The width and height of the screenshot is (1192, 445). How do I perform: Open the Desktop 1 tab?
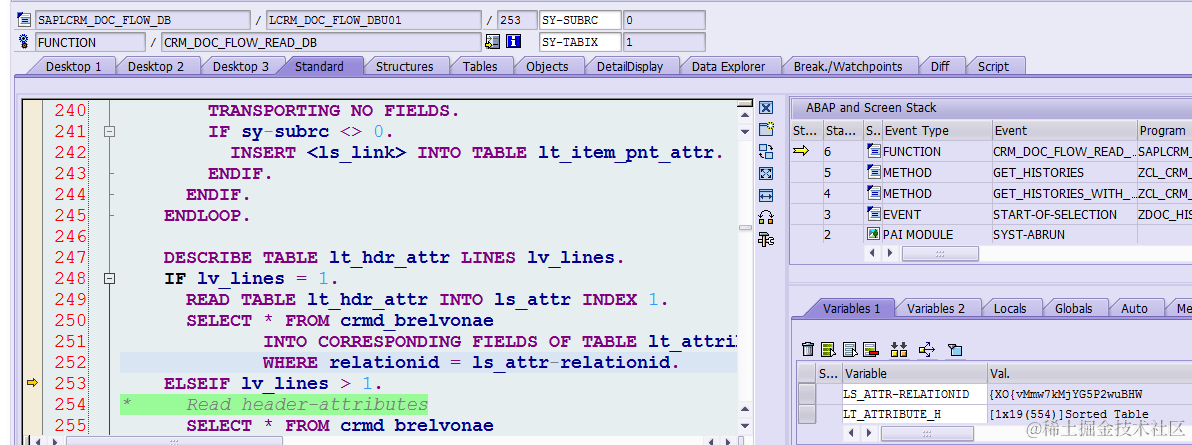73,66
